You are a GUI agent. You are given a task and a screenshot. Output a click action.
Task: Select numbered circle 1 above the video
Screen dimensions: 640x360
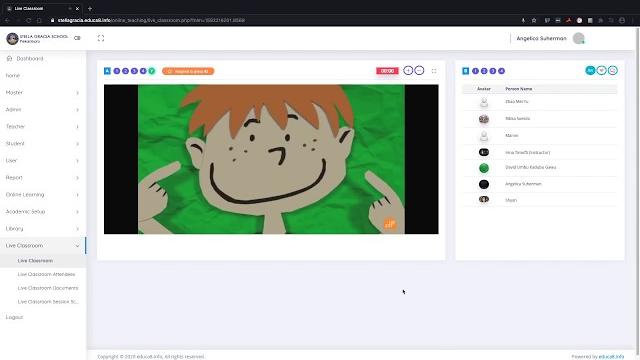coord(117,71)
